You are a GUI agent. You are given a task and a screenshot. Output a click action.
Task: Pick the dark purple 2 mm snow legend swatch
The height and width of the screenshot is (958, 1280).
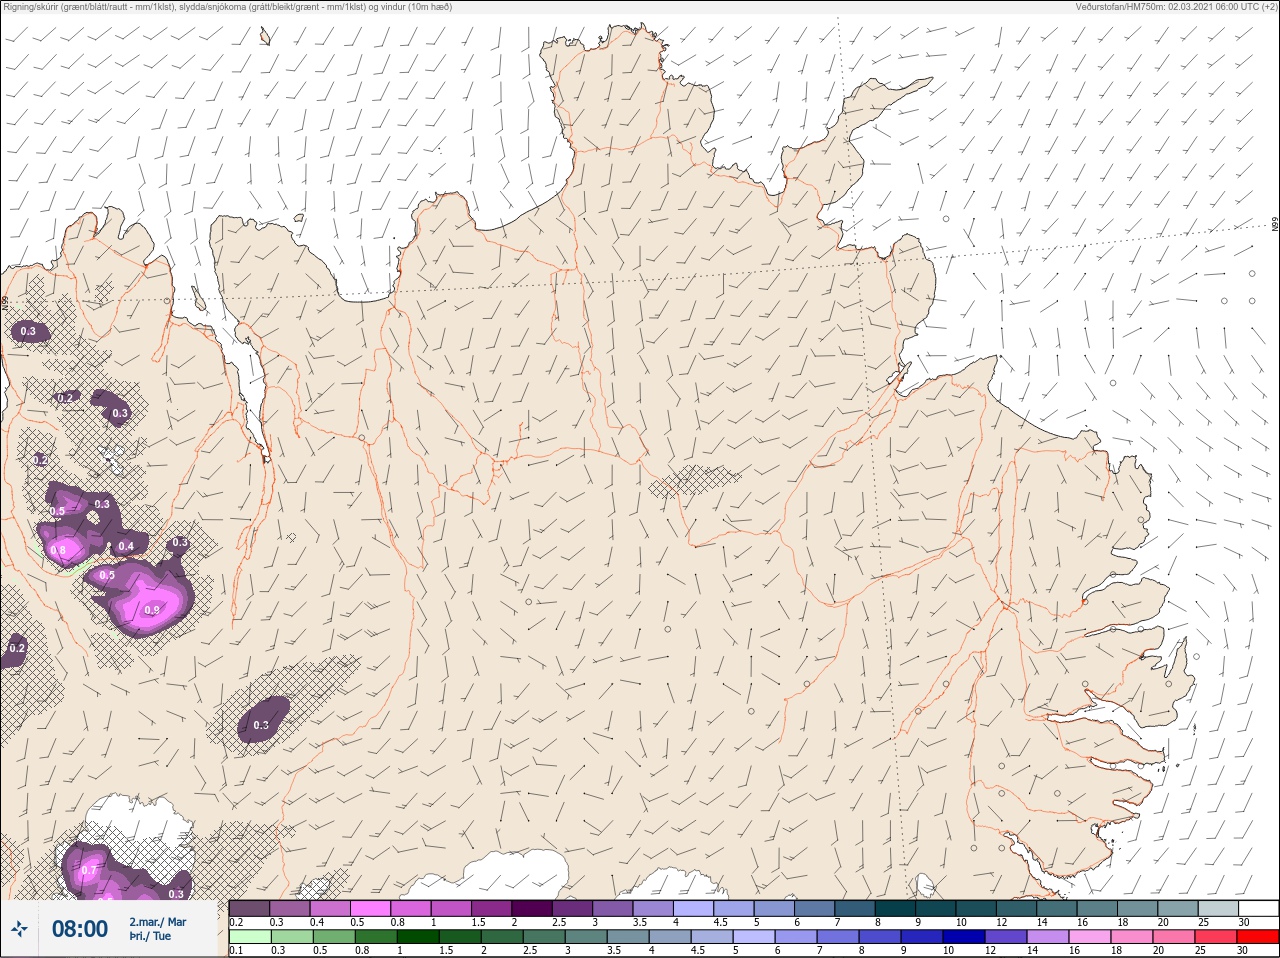click(532, 908)
